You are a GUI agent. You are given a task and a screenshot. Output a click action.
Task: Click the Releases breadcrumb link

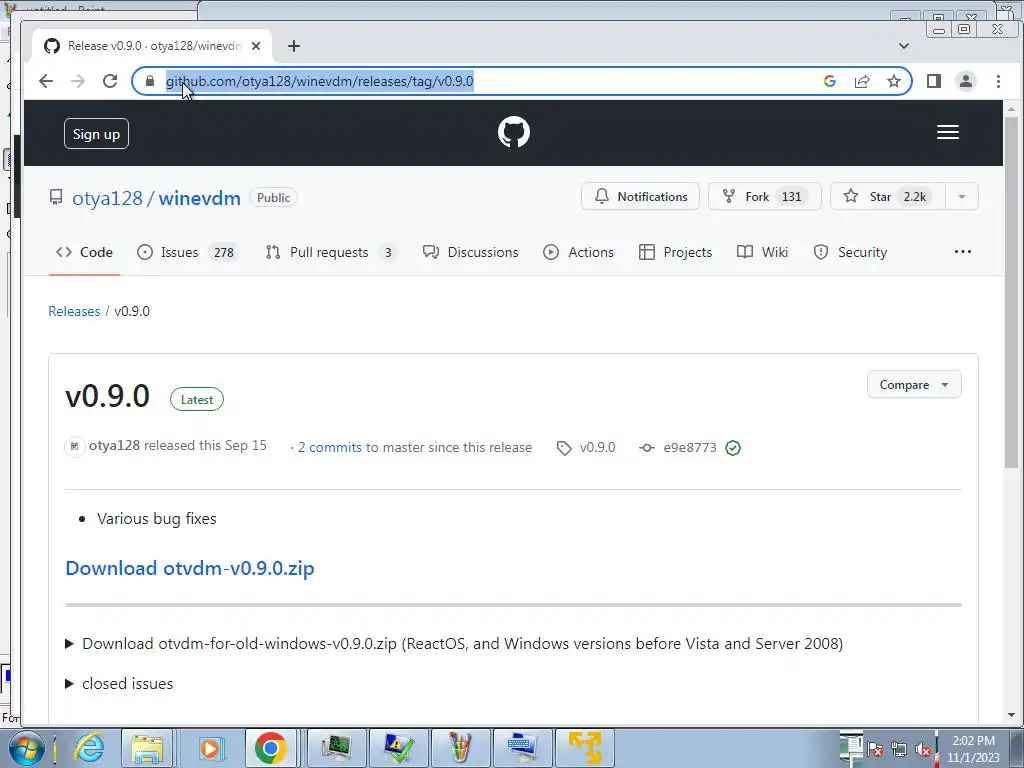coord(74,312)
